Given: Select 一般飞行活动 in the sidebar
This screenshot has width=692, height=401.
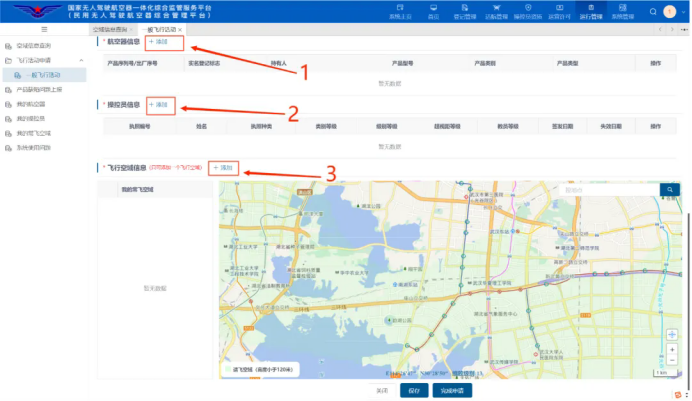Looking at the screenshot, I should [43, 75].
